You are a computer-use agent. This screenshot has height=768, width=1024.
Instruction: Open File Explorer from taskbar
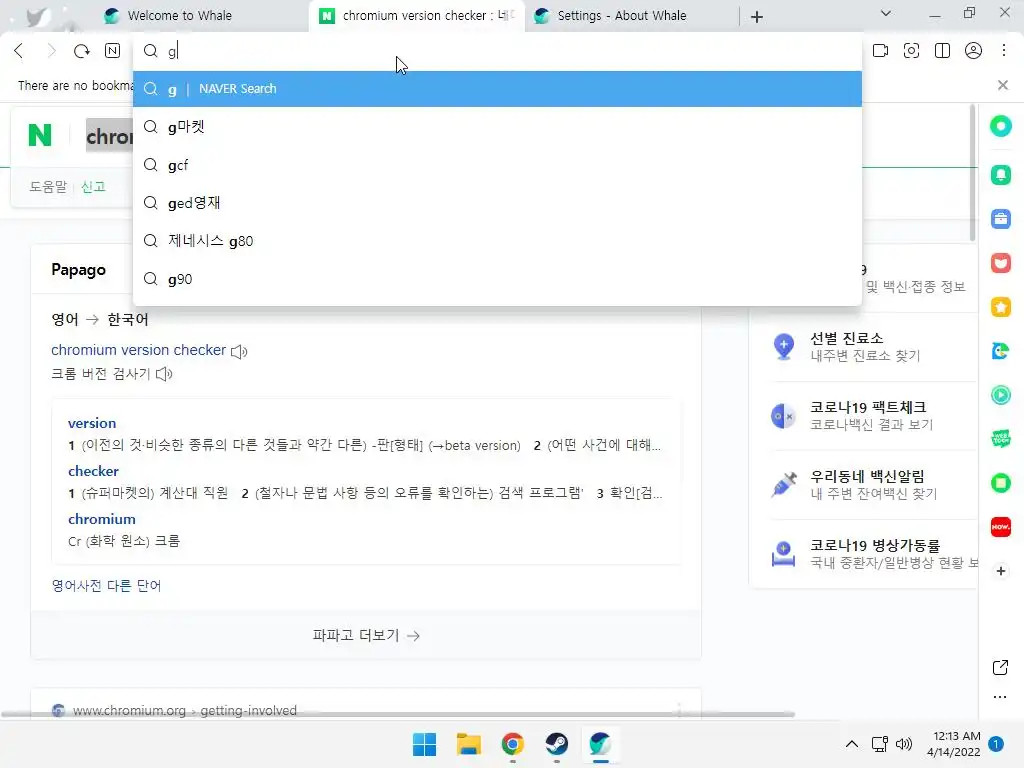468,744
